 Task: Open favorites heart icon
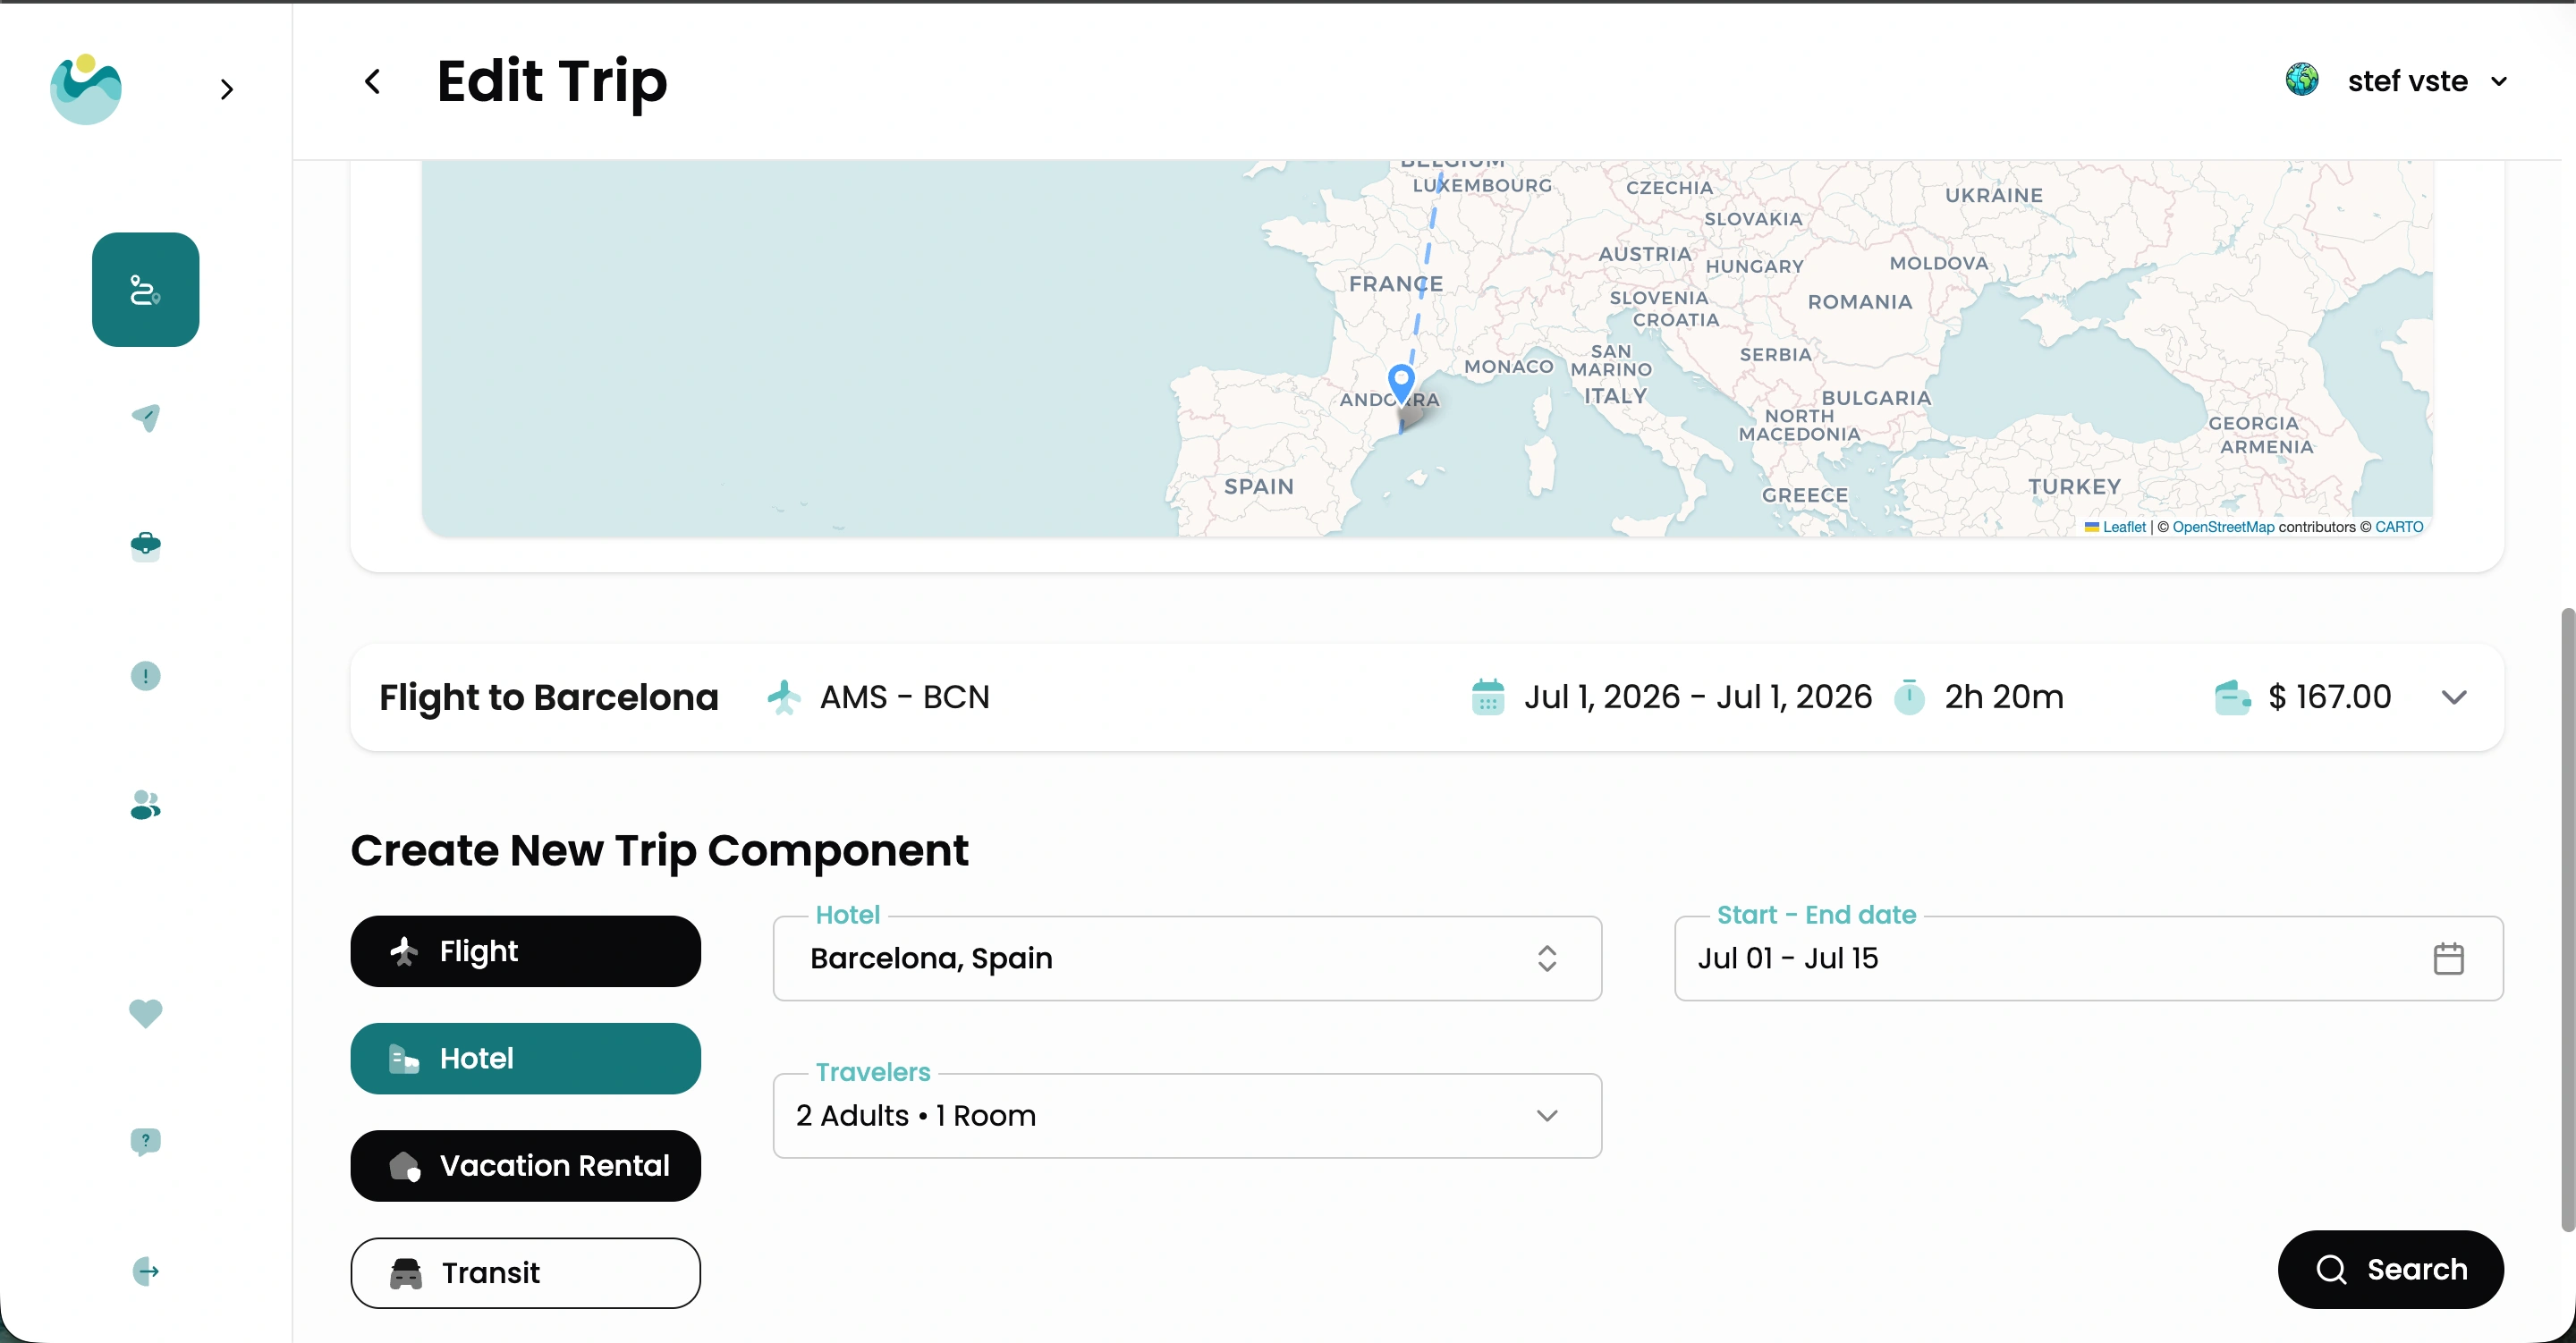coord(145,1013)
